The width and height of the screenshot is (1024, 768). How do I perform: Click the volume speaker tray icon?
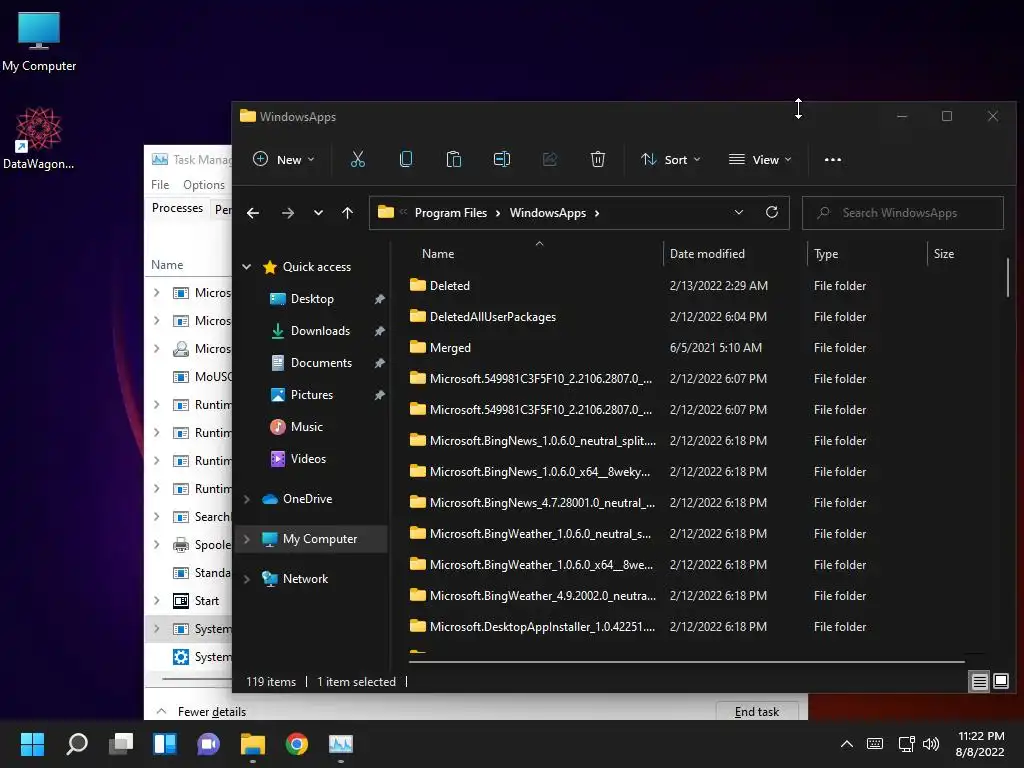coord(931,744)
